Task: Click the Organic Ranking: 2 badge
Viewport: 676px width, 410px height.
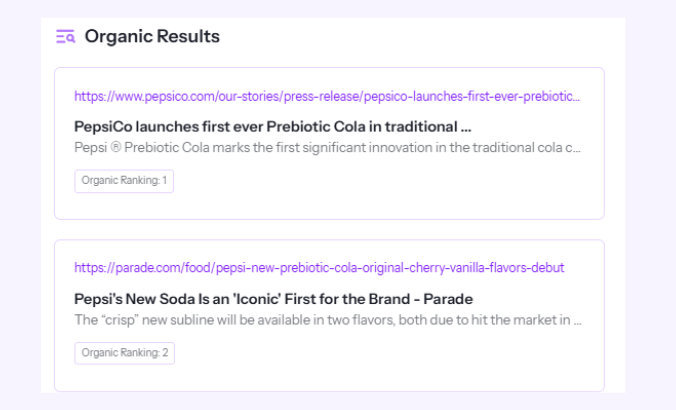Action: pyautogui.click(x=124, y=353)
